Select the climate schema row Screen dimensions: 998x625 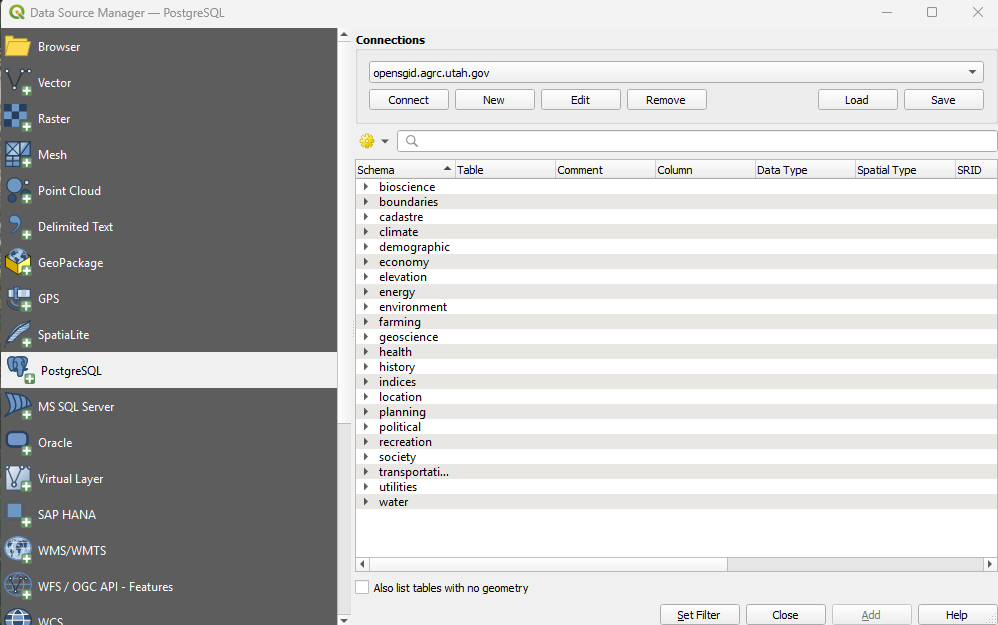tap(676, 232)
